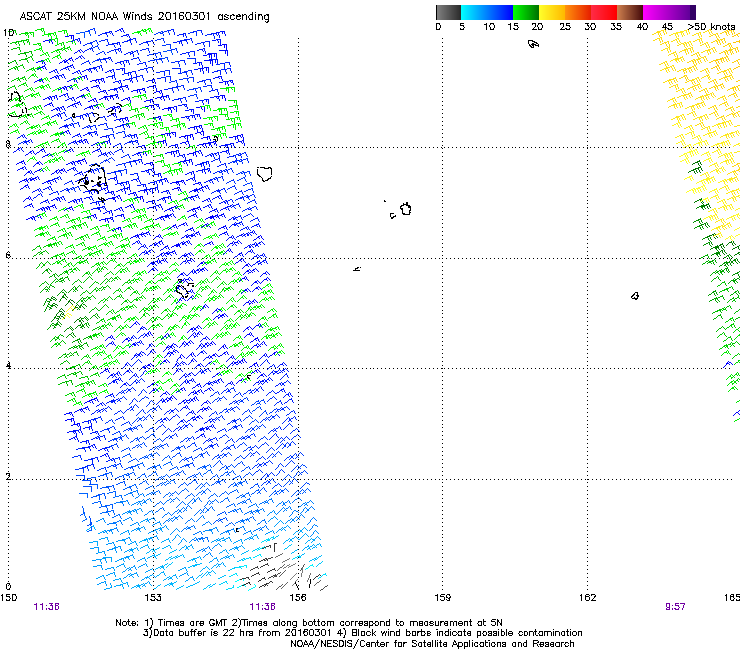This screenshot has width=740, height=650.
Task: Click the legend value '30'
Action: tap(590, 27)
